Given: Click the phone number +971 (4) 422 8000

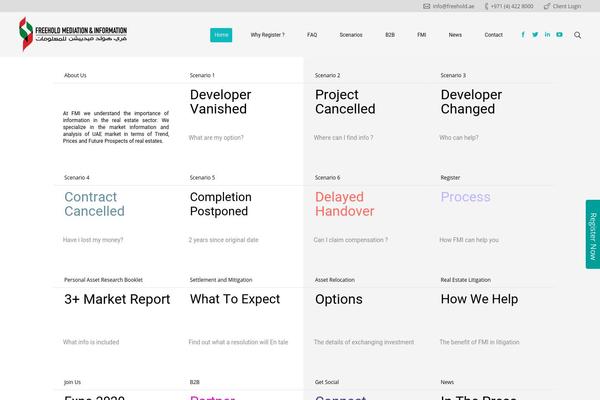Looking at the screenshot, I should pyautogui.click(x=509, y=6).
